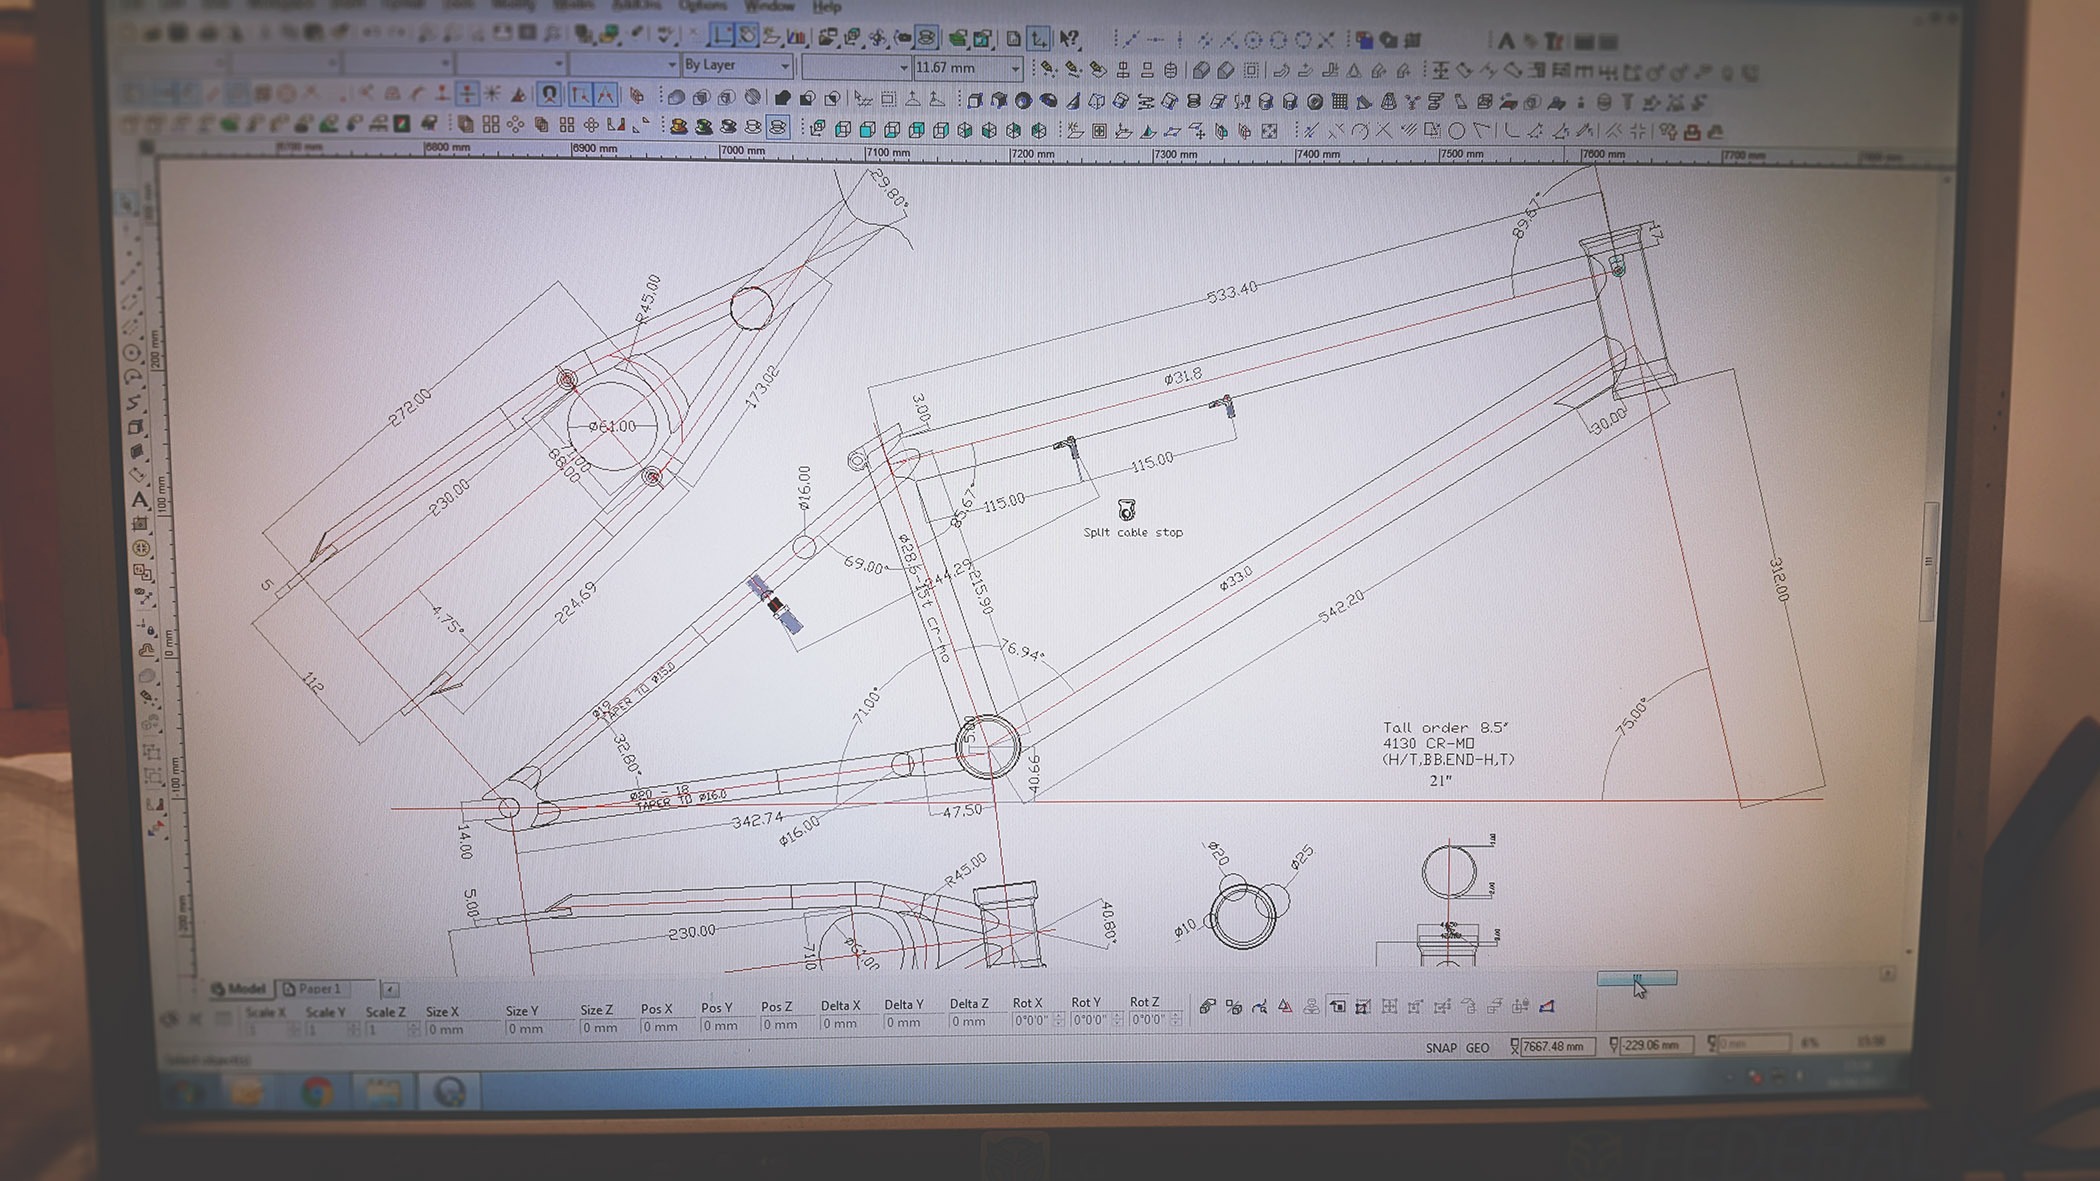Toggle GEO mode in status bar
Image resolution: width=2100 pixels, height=1181 pixels.
point(1477,1047)
